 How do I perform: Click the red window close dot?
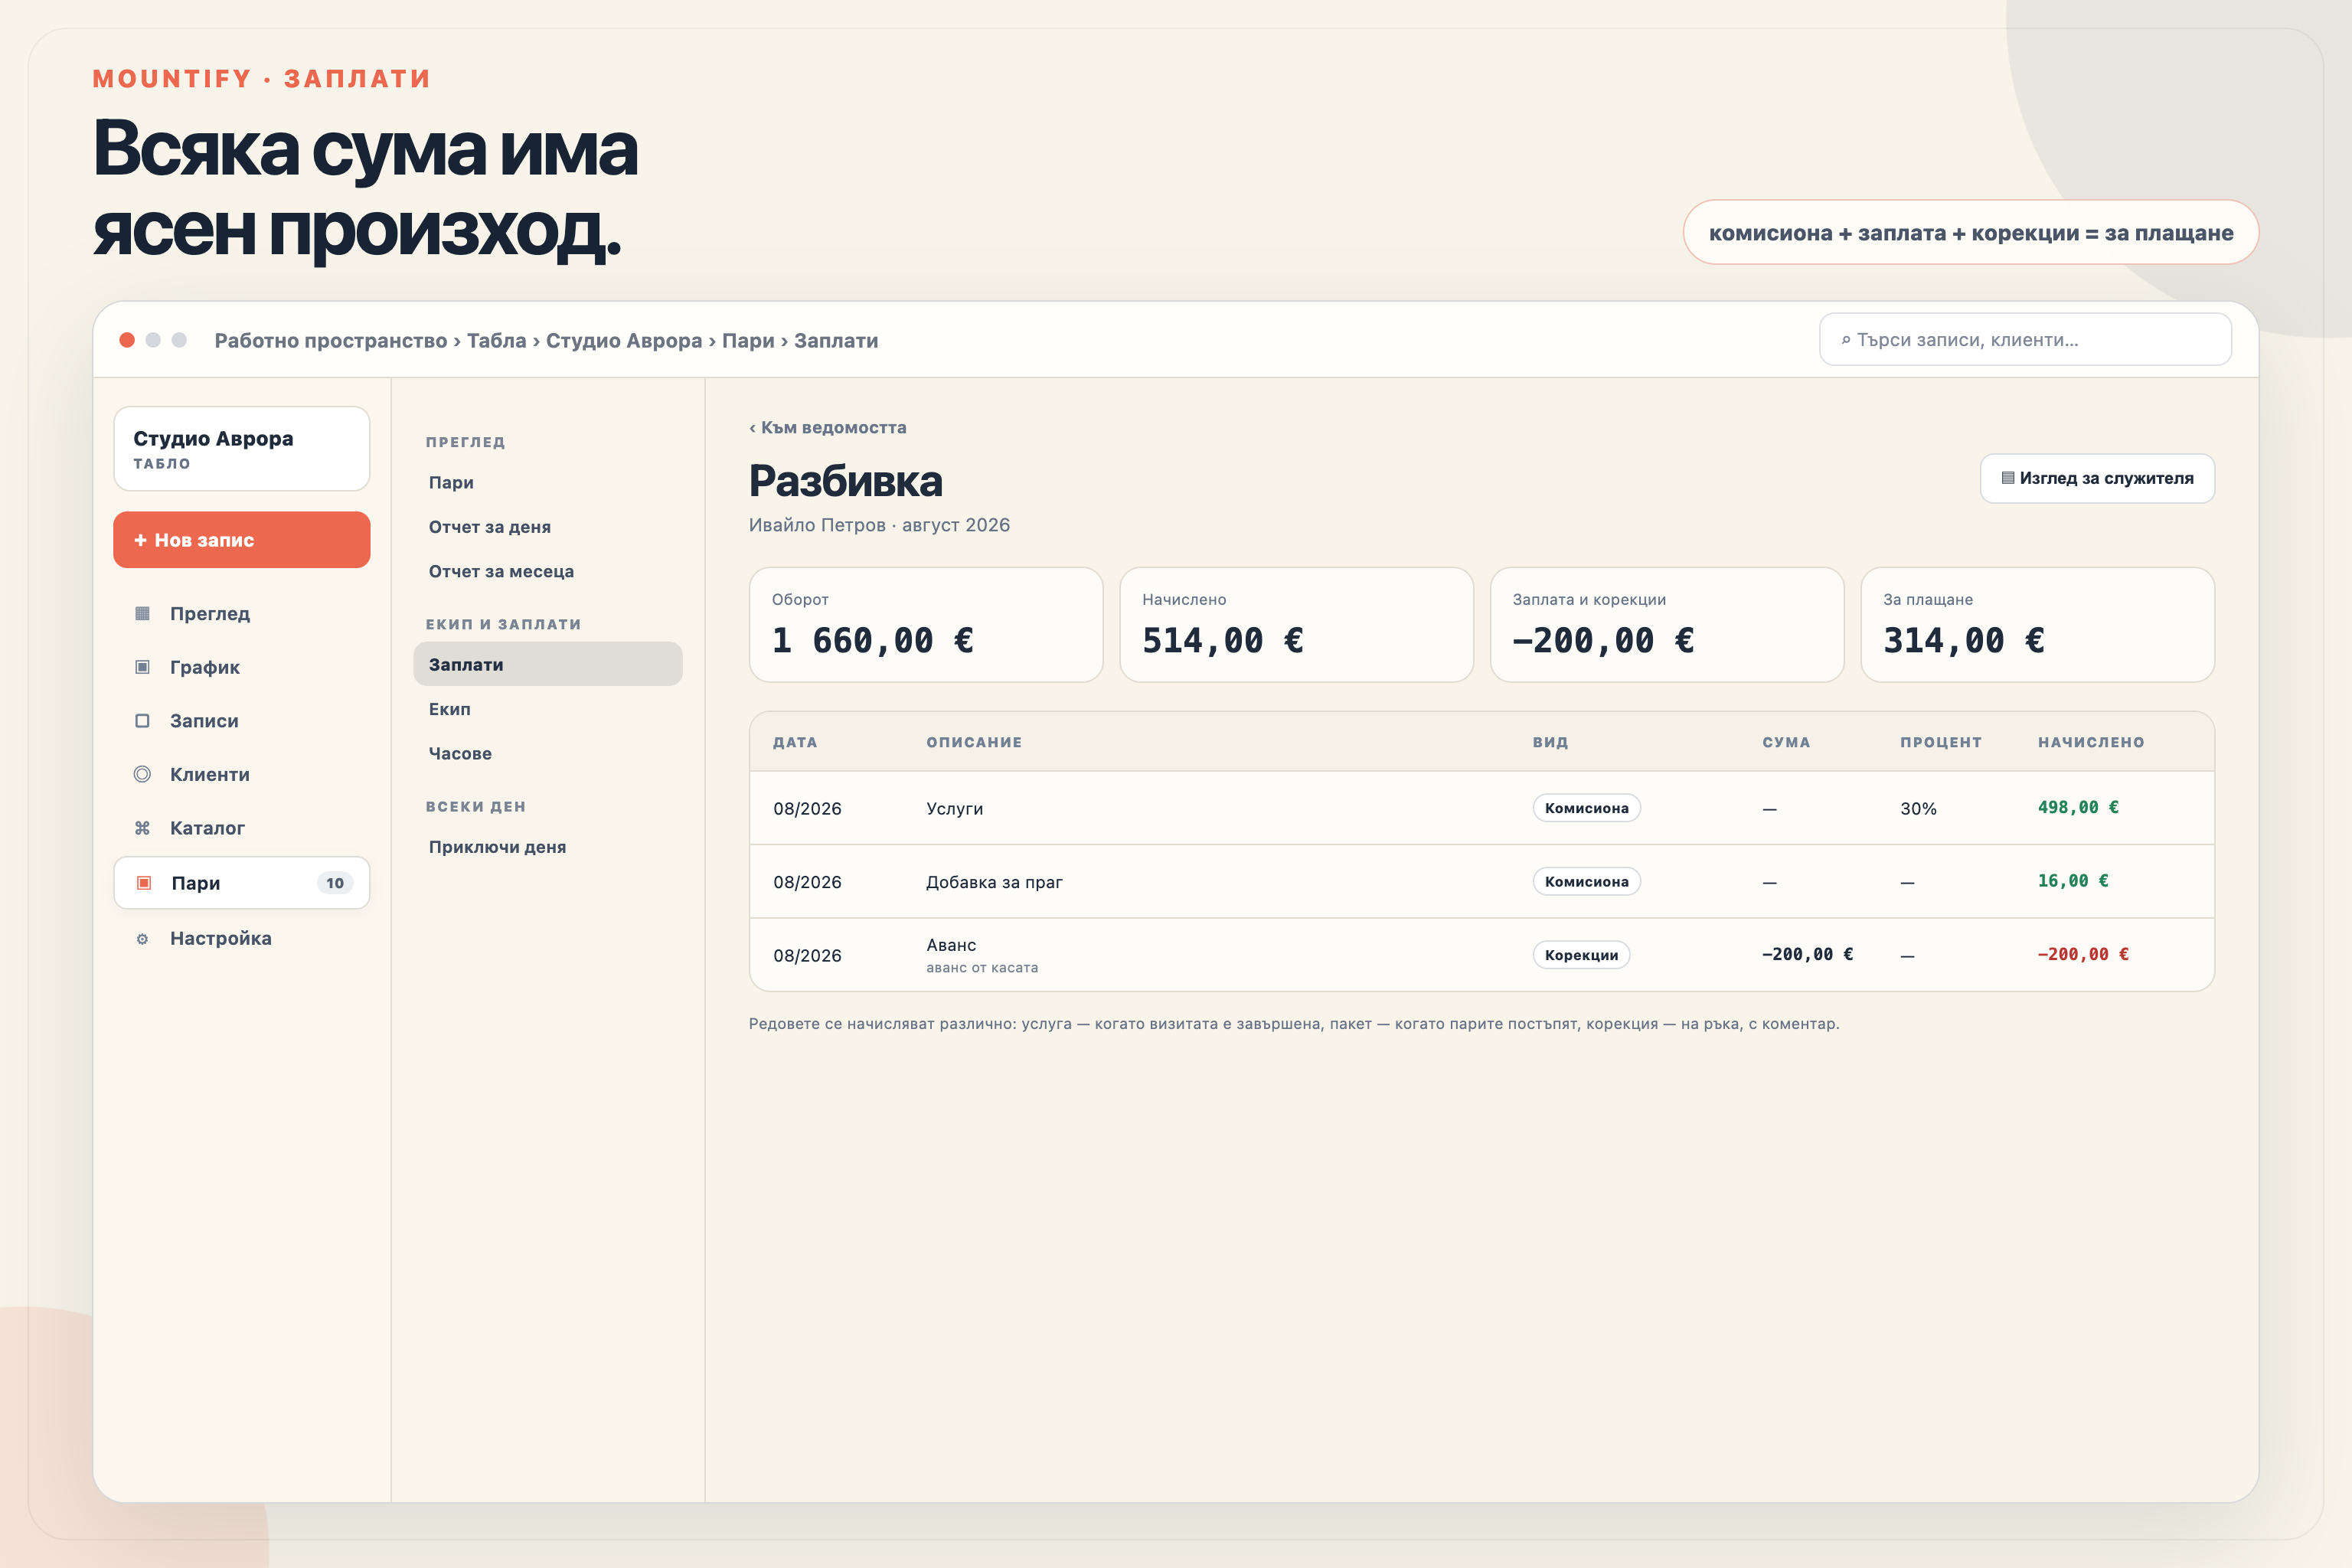coord(127,340)
